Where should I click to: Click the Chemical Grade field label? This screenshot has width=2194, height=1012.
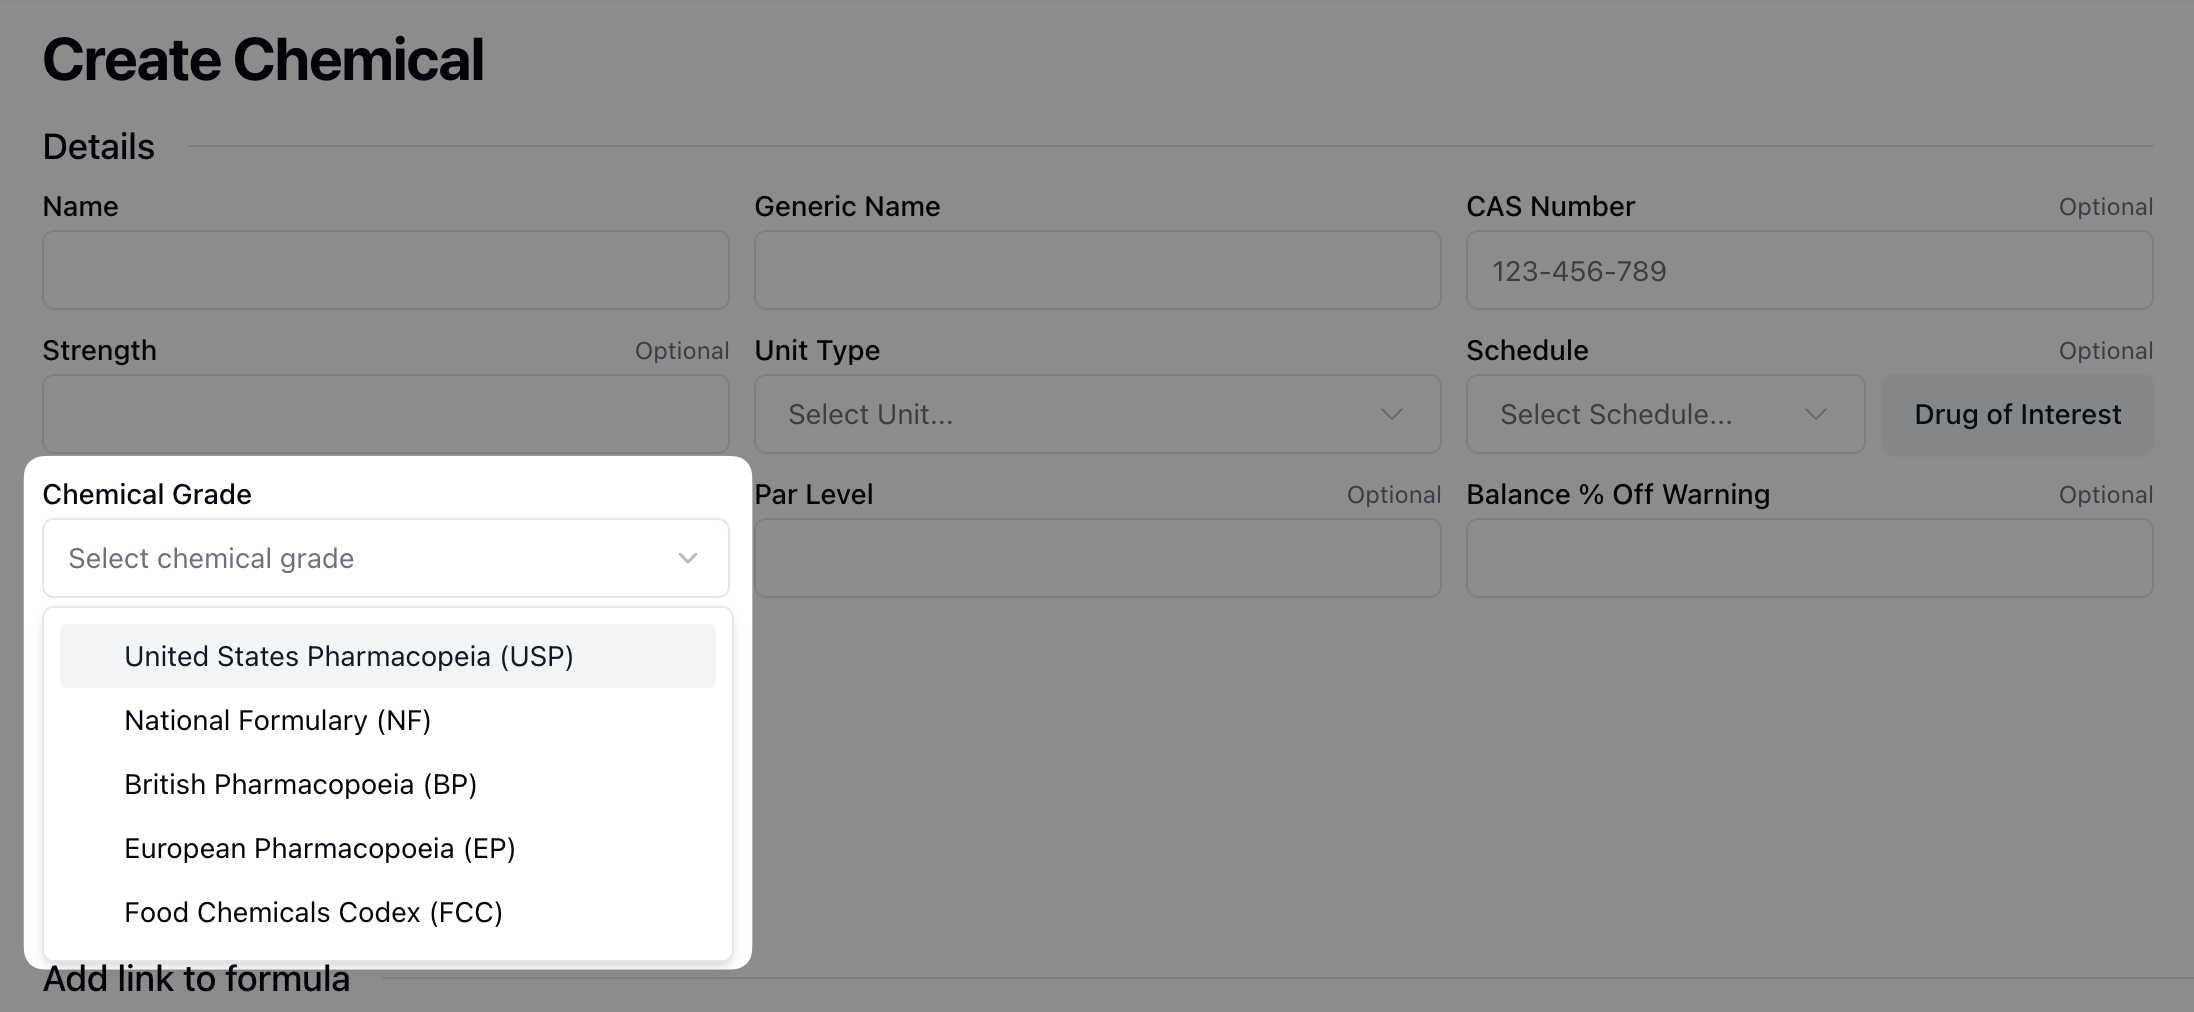(147, 494)
